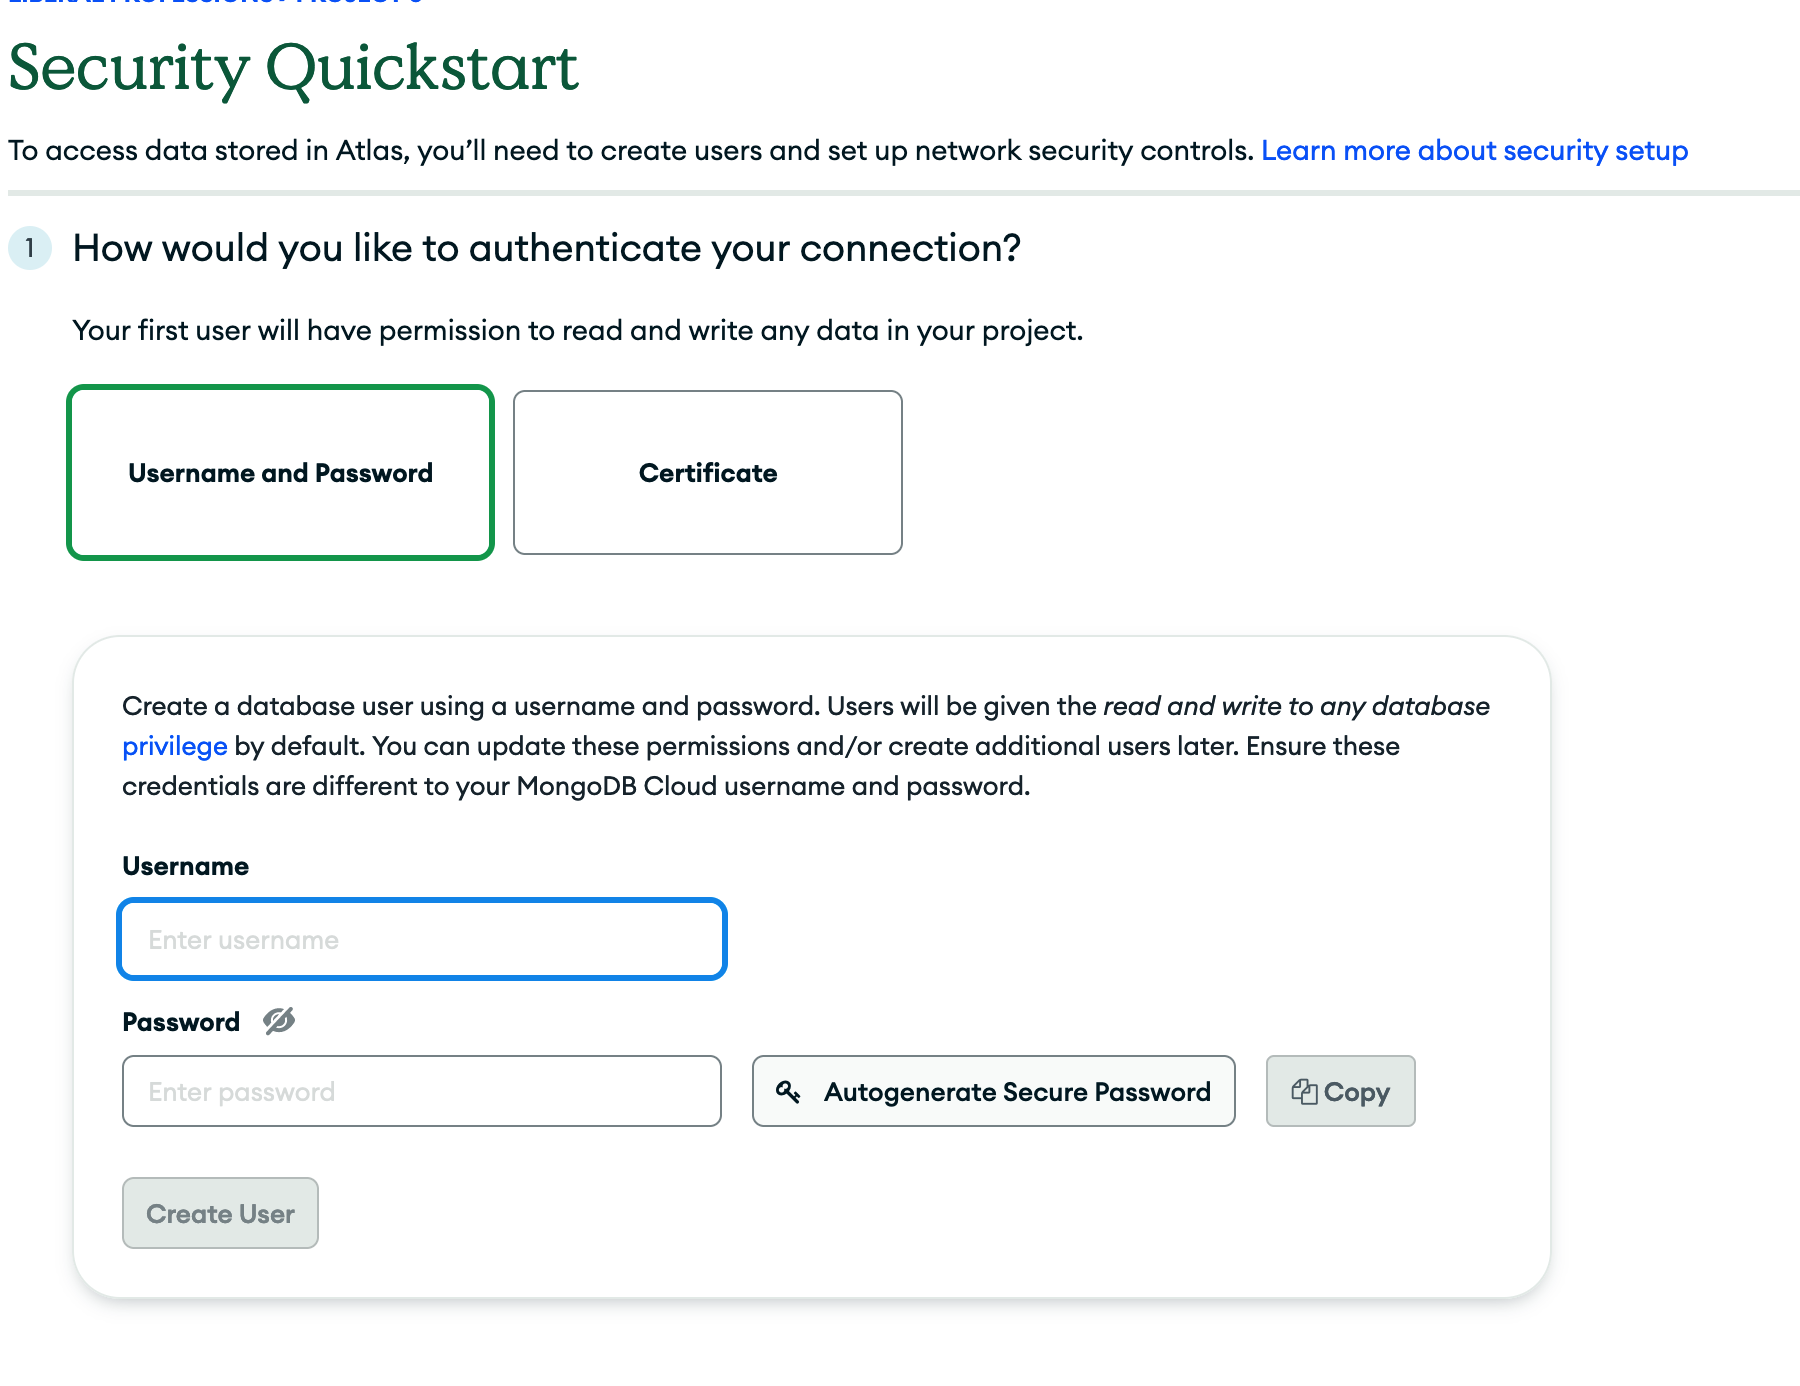Select Certificate authentication option
Image resolution: width=1800 pixels, height=1386 pixels.
708,472
